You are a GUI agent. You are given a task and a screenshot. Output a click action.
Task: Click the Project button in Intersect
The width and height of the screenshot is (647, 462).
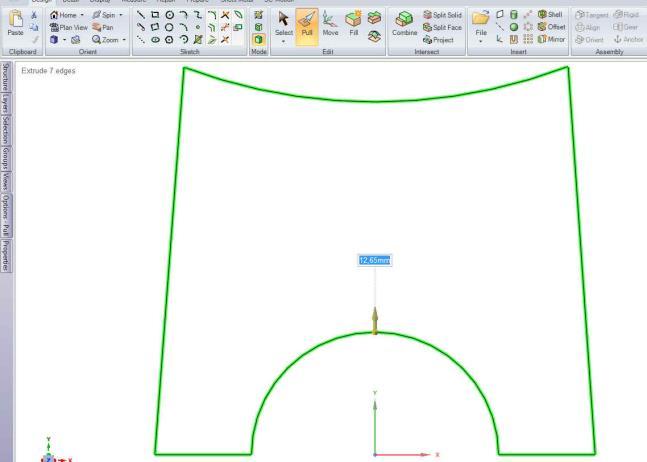438,40
